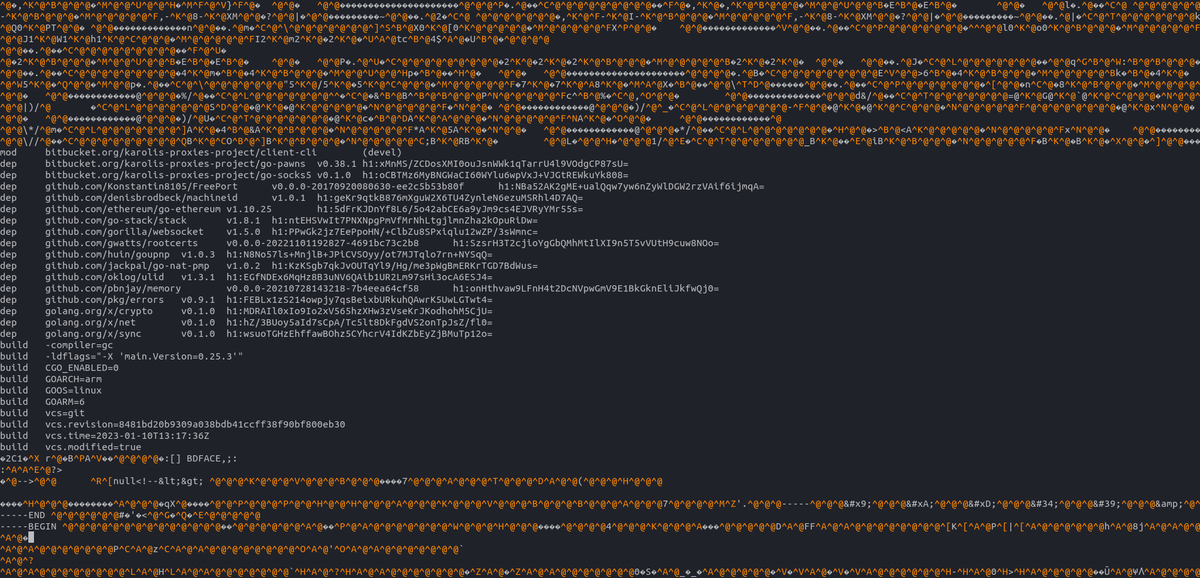Select 'CGO_ENABLED=0' build setting
Viewport: 1200px width, 578px height.
(x=83, y=367)
